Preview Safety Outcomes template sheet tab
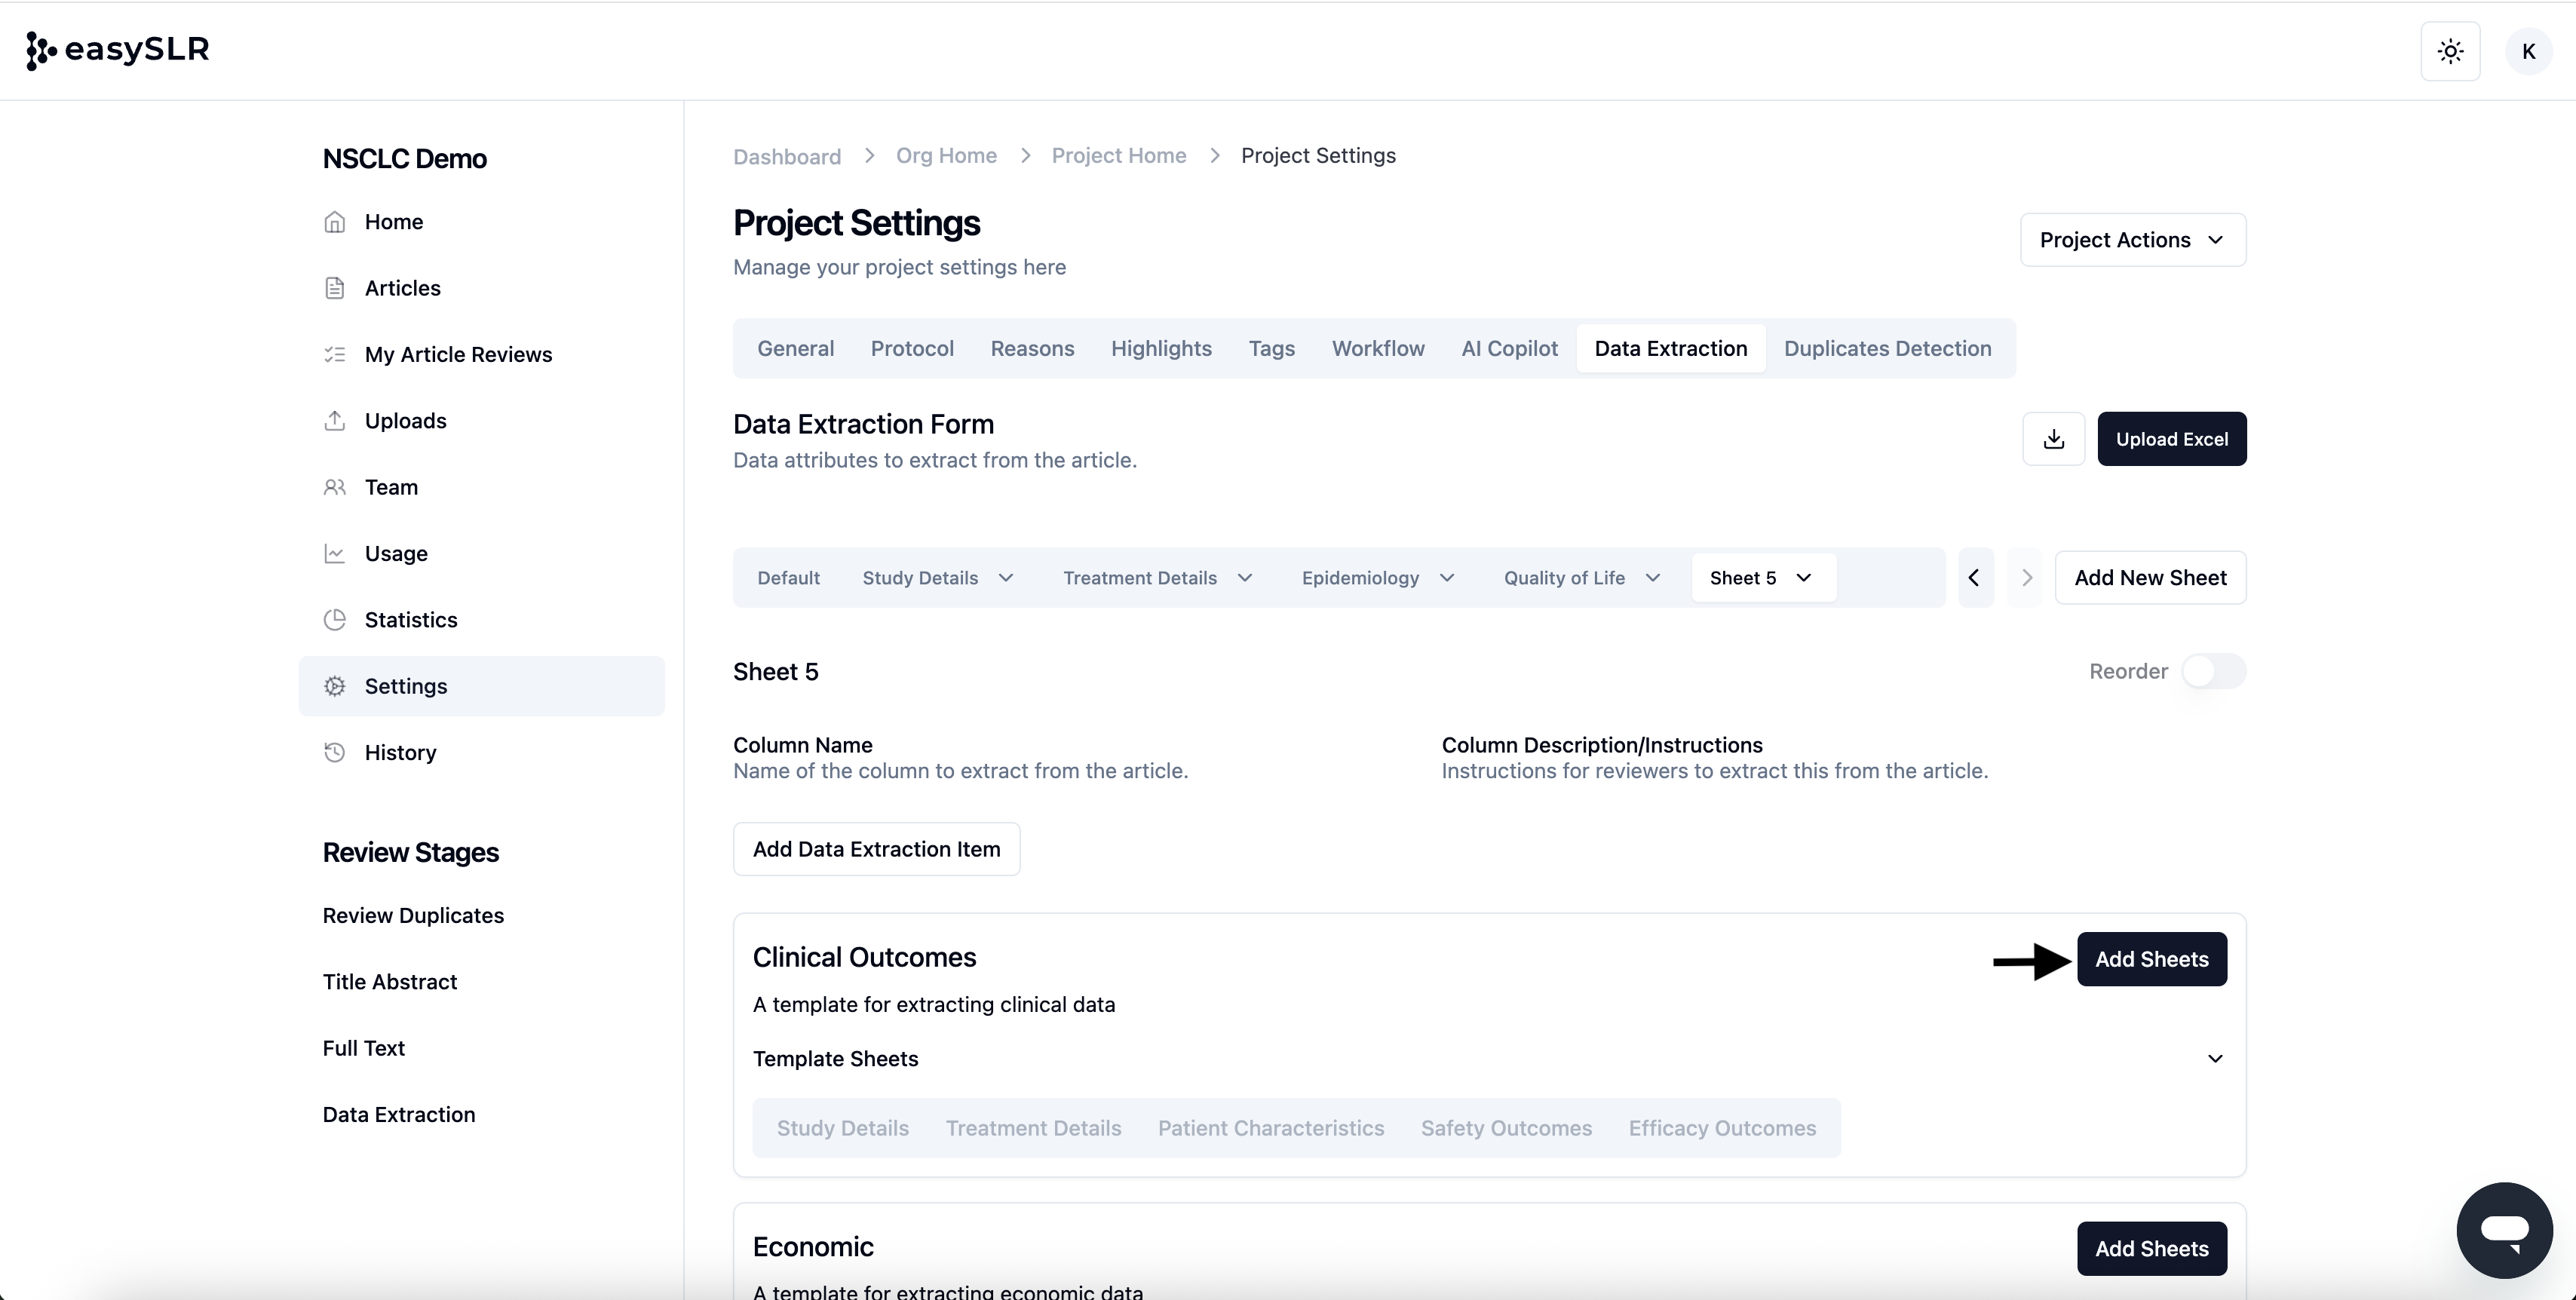Image resolution: width=2576 pixels, height=1300 pixels. [1506, 1128]
